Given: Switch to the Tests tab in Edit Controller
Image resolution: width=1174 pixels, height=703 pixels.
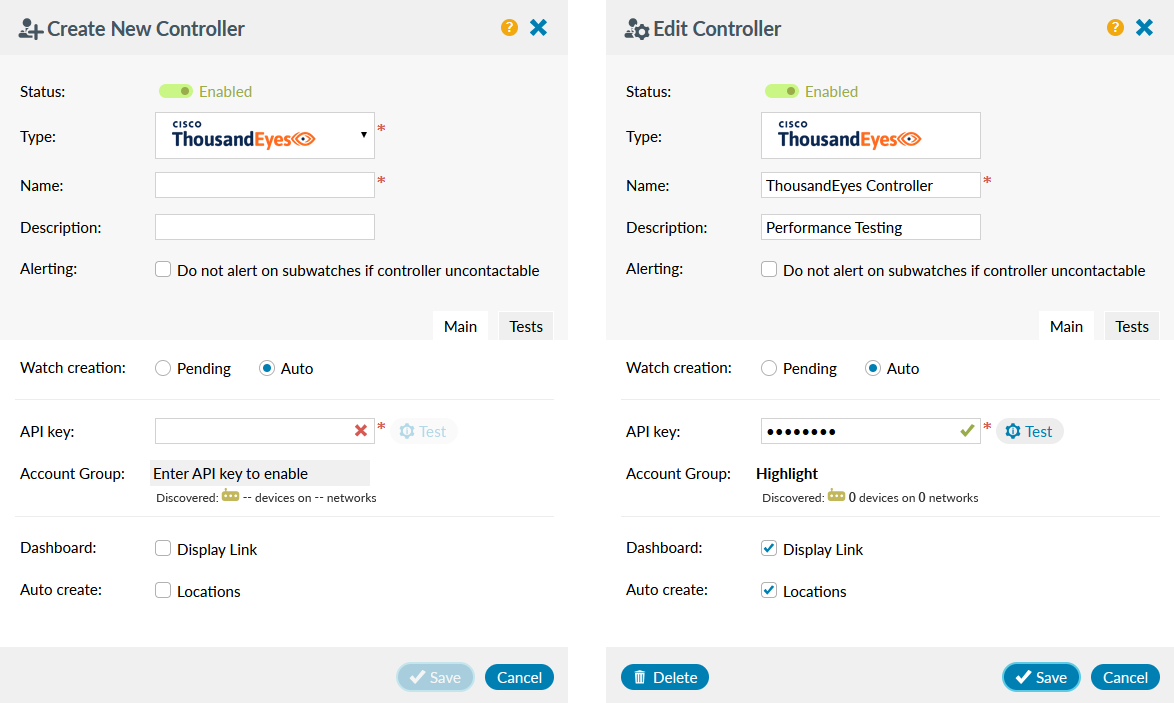Looking at the screenshot, I should coord(1131,326).
